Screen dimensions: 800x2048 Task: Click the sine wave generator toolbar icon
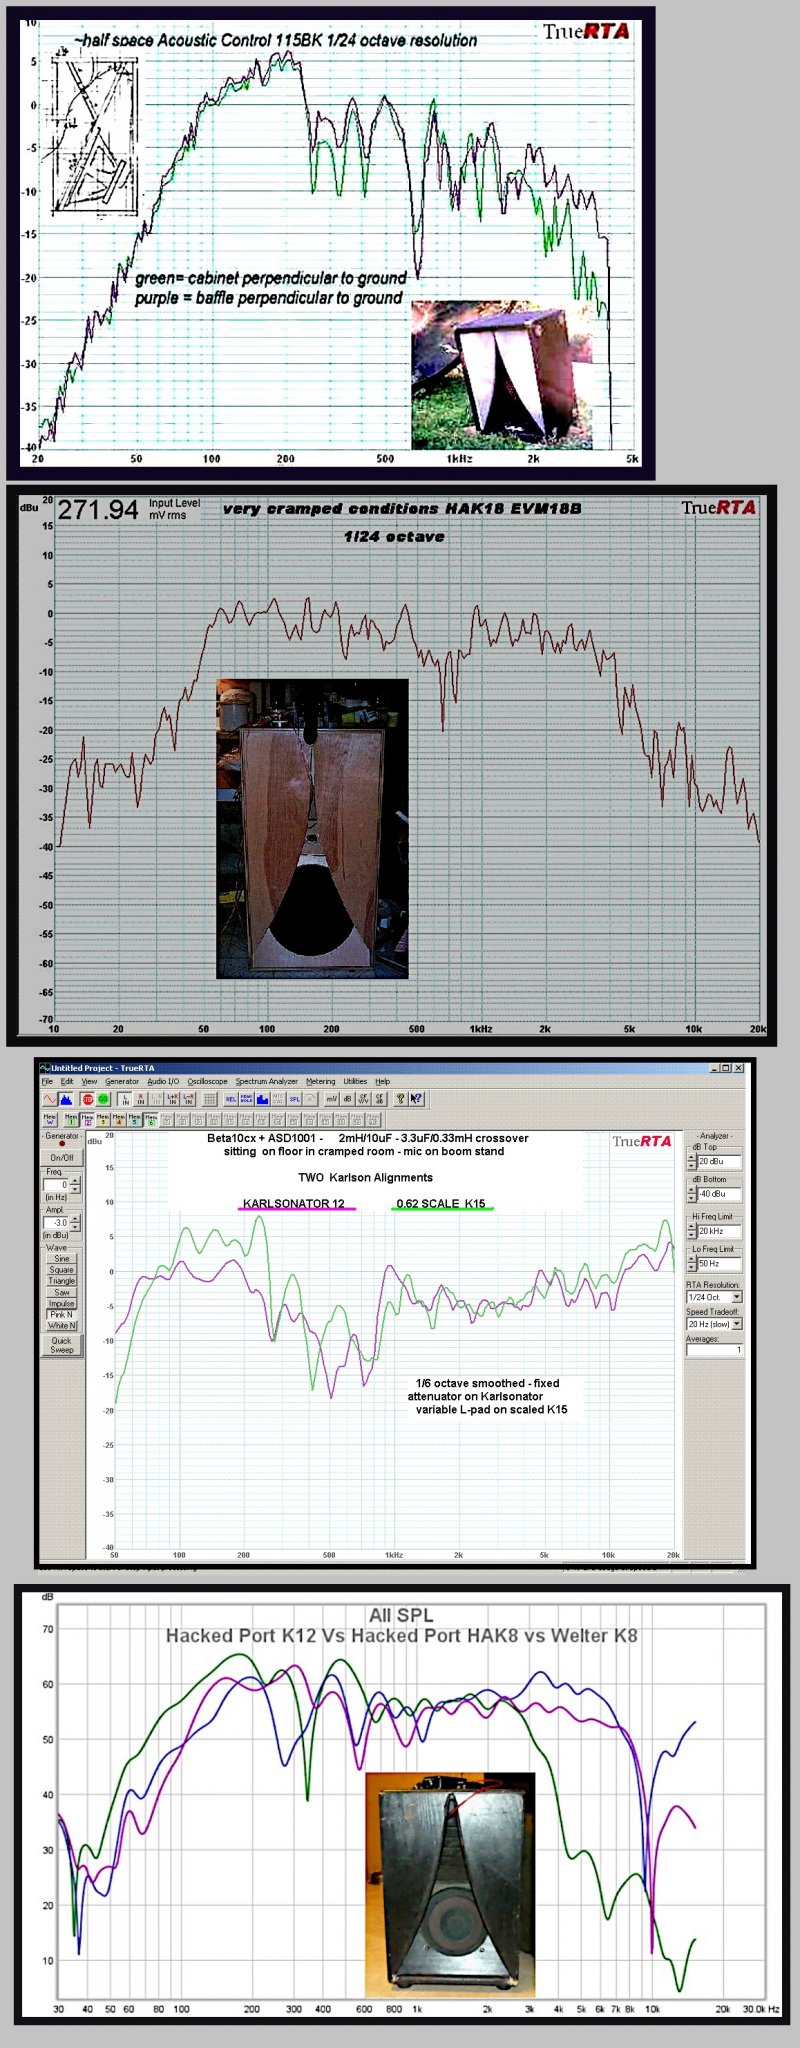(x=49, y=1098)
